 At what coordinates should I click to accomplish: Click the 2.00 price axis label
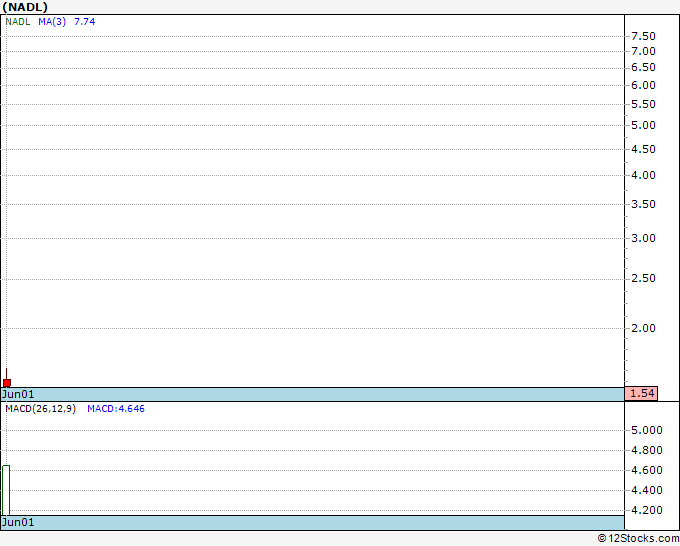tap(643, 328)
